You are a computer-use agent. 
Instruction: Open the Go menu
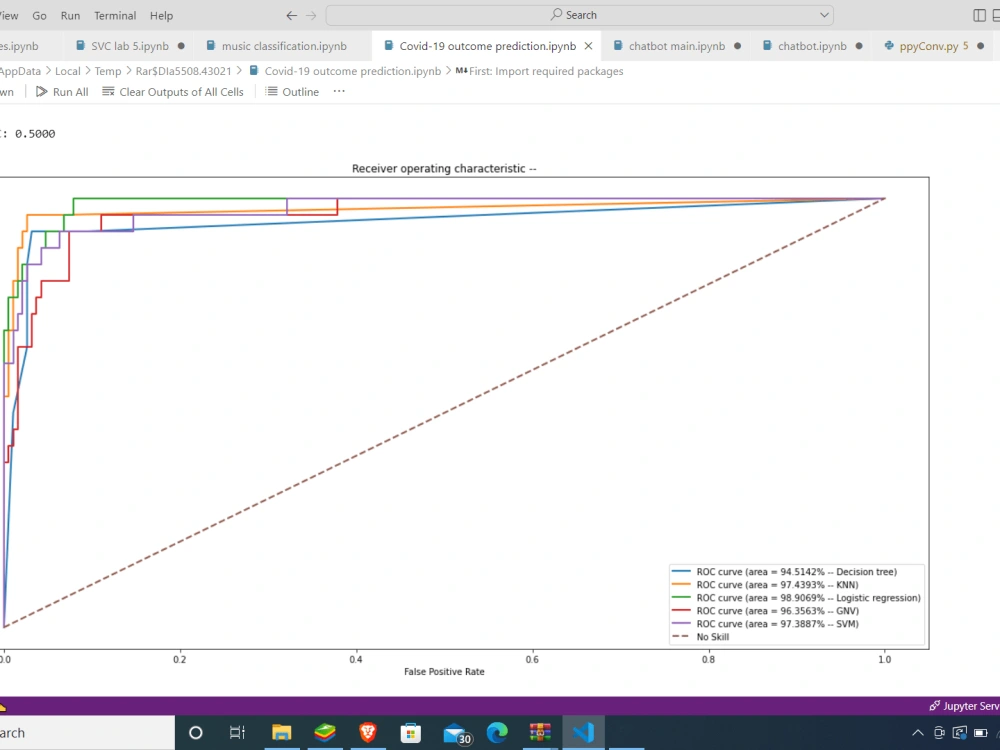(39, 15)
